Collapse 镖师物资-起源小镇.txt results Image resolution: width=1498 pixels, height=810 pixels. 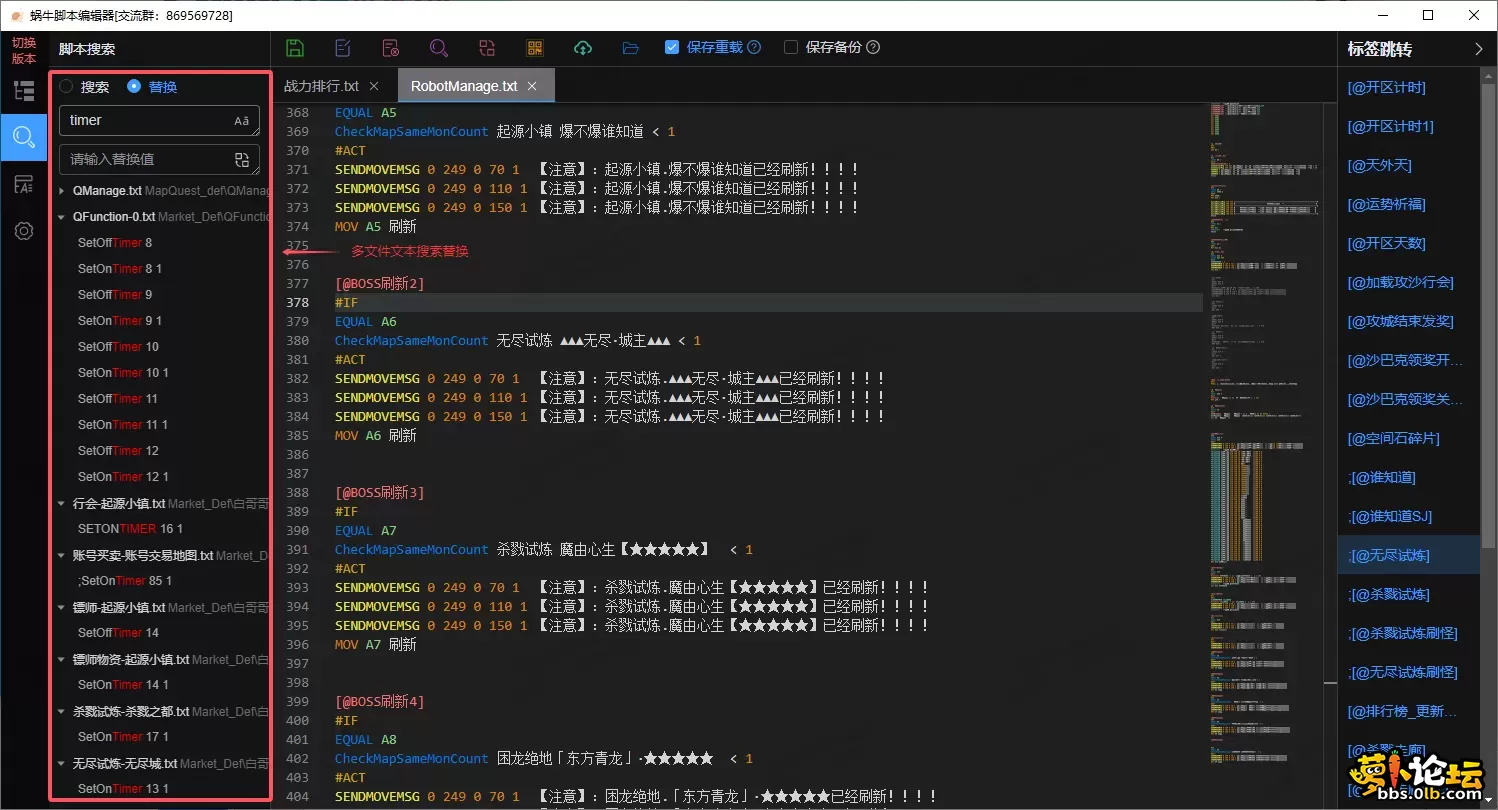pyautogui.click(x=62, y=660)
